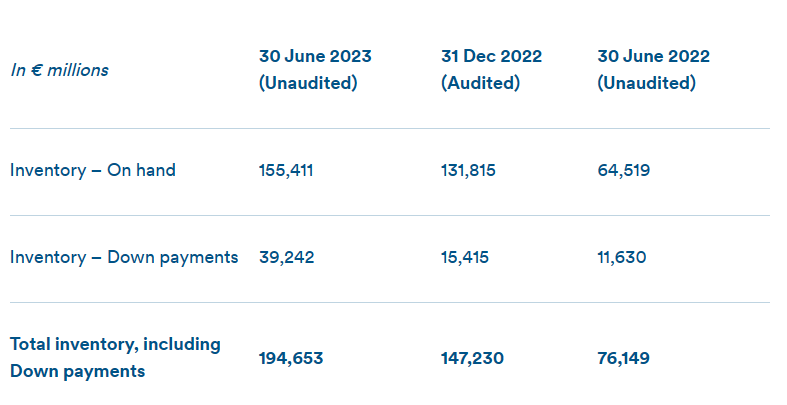The width and height of the screenshot is (787, 405).
Task: Click "(Unaudited)" under the 30 June 2022 header
Action: (646, 84)
